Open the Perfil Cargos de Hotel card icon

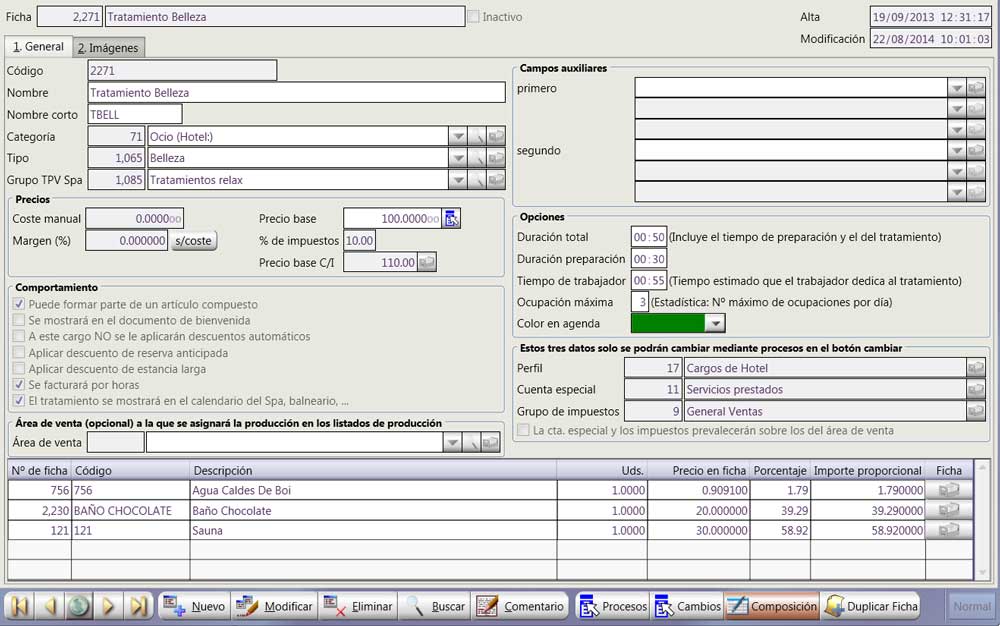[x=976, y=368]
